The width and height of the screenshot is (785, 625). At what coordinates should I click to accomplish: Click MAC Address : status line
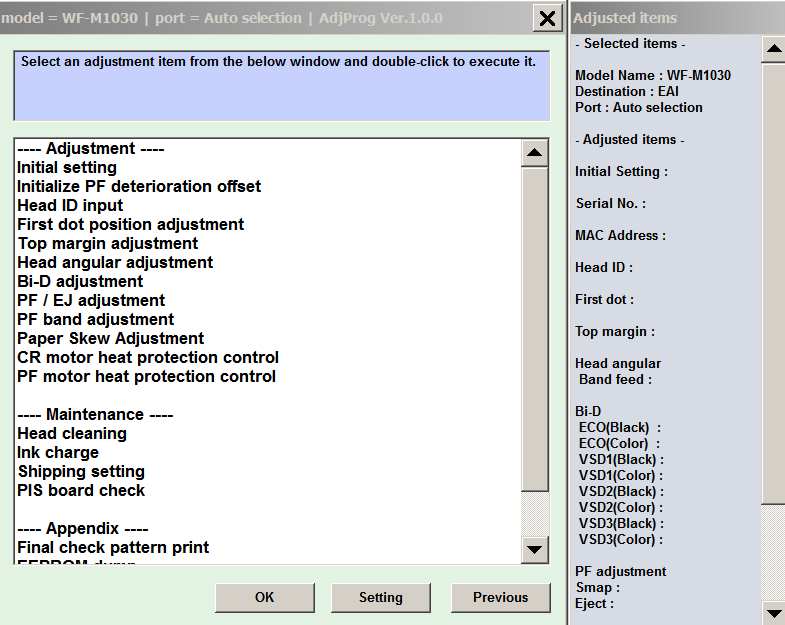[621, 236]
